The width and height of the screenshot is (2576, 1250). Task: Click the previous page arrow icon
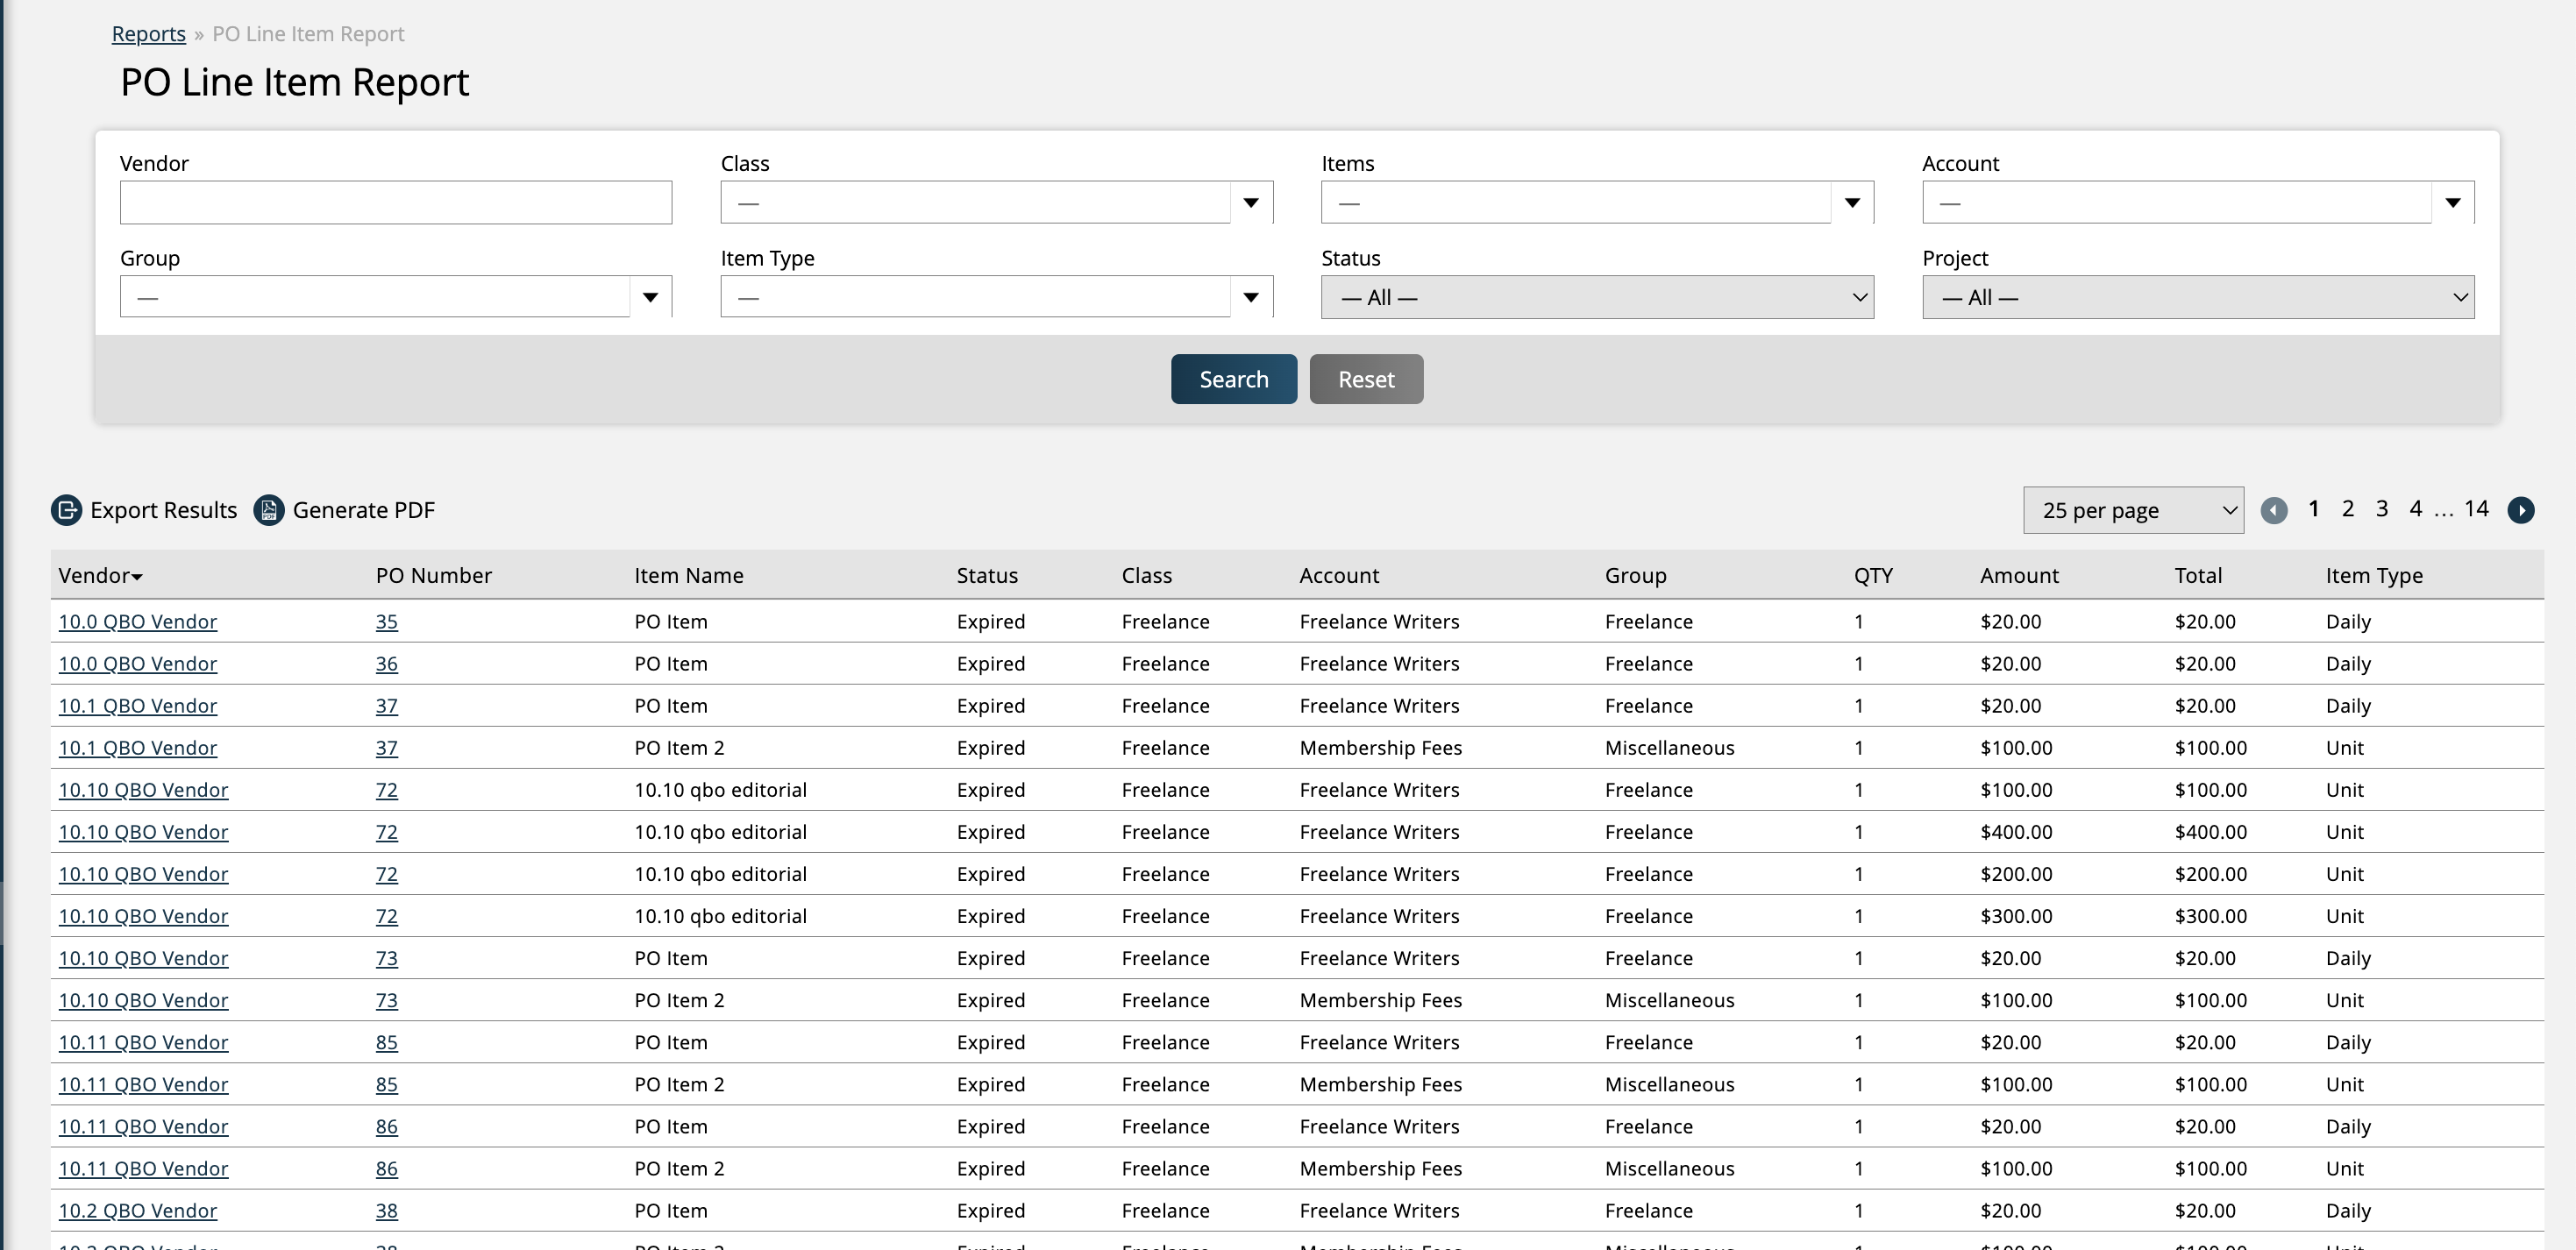tap(2274, 510)
